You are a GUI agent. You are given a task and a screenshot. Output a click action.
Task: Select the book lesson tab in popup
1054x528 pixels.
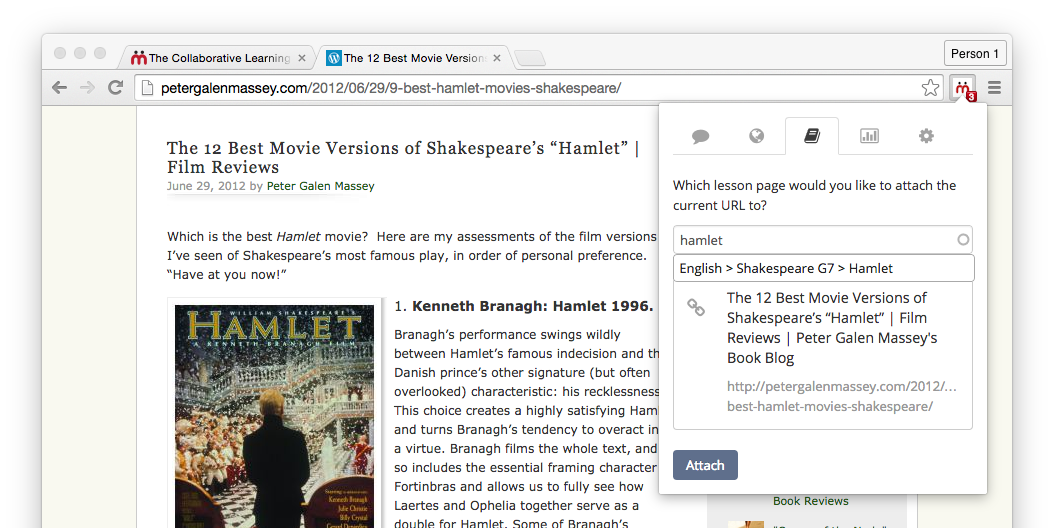(812, 137)
